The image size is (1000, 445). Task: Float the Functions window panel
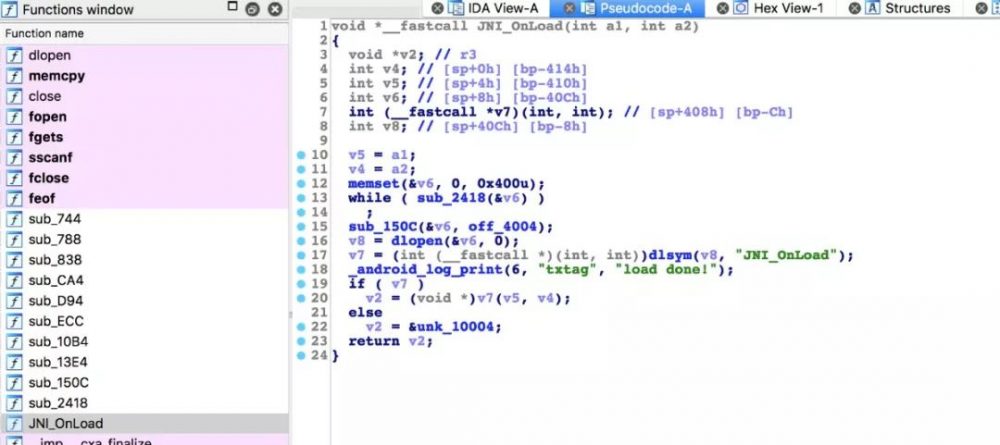coord(232,6)
